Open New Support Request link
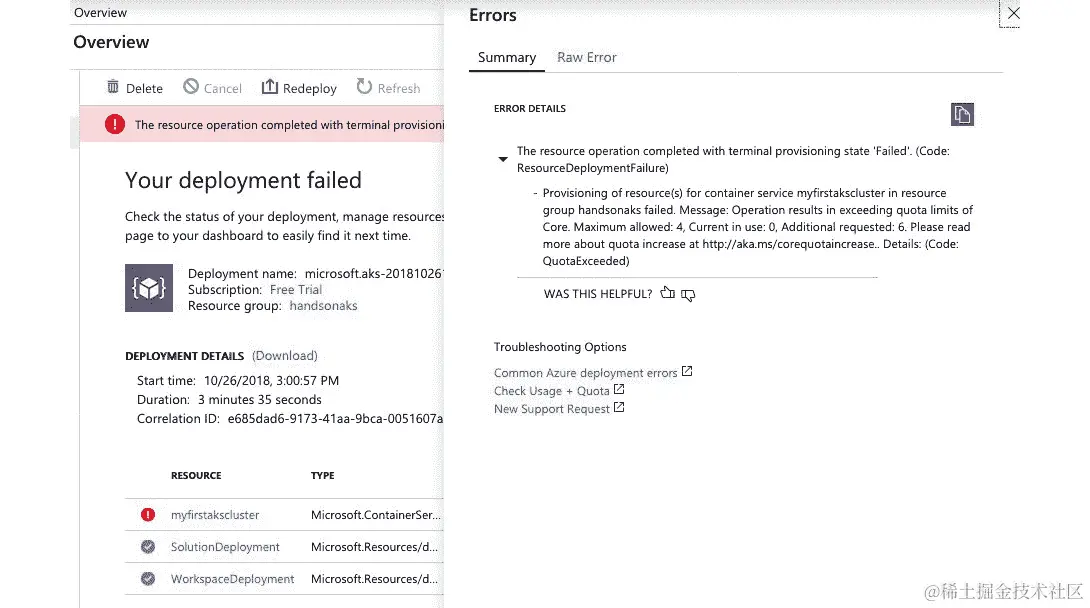Image resolution: width=1090 pixels, height=608 pixels. tap(551, 409)
